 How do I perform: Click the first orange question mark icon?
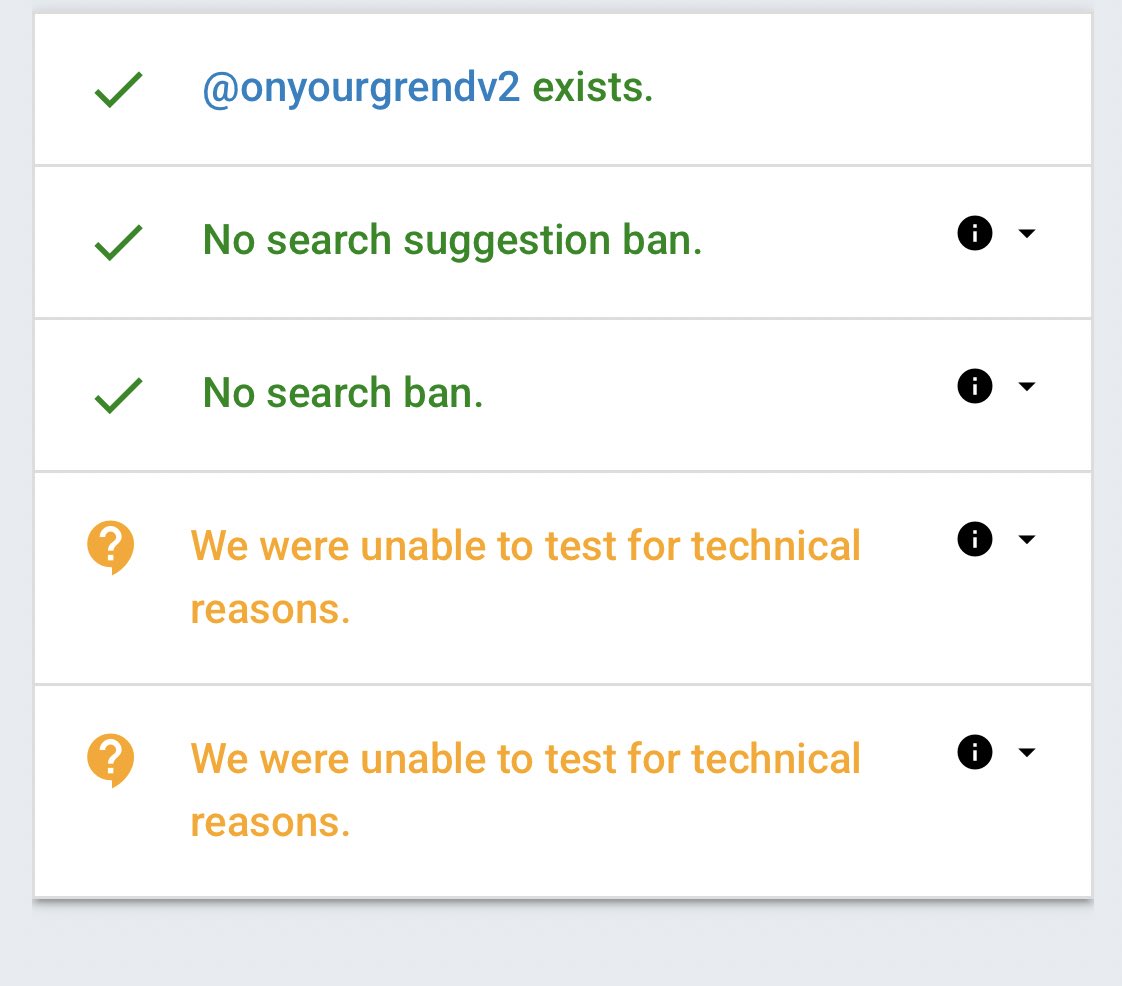(x=110, y=548)
